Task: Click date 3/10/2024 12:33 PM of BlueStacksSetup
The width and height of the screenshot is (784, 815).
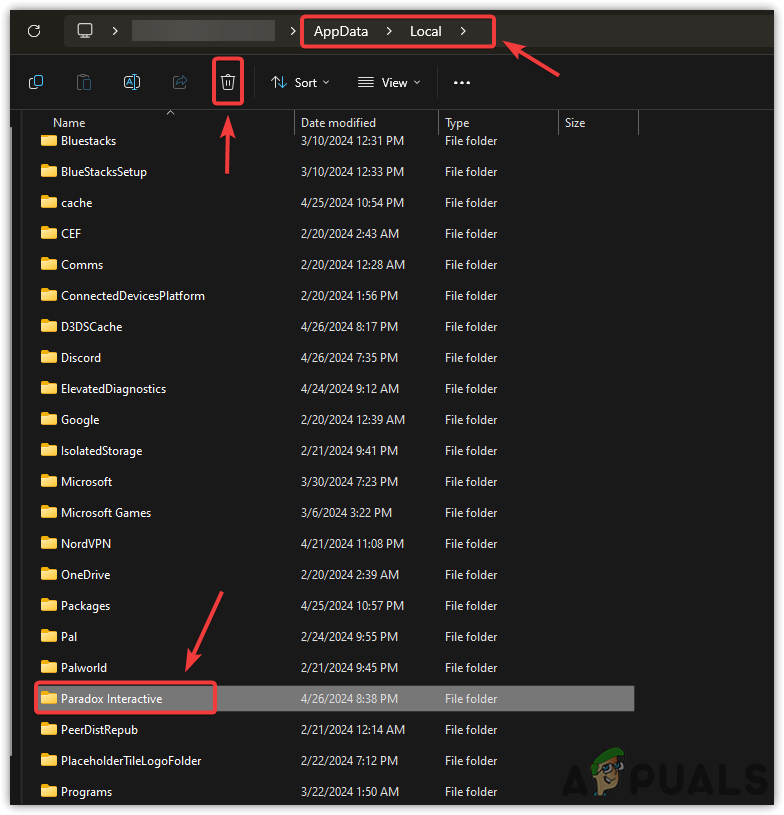Action: point(352,172)
